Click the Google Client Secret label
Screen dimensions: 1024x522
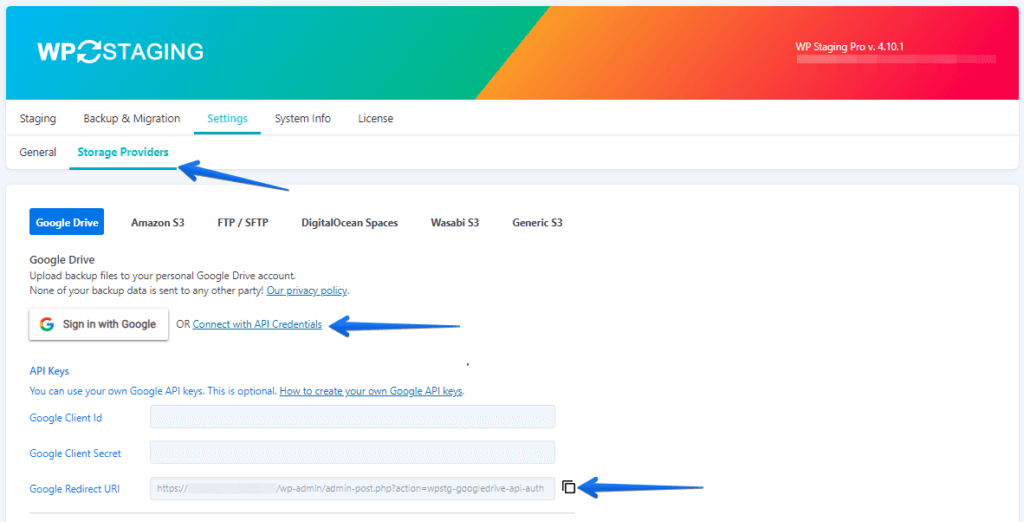point(75,453)
